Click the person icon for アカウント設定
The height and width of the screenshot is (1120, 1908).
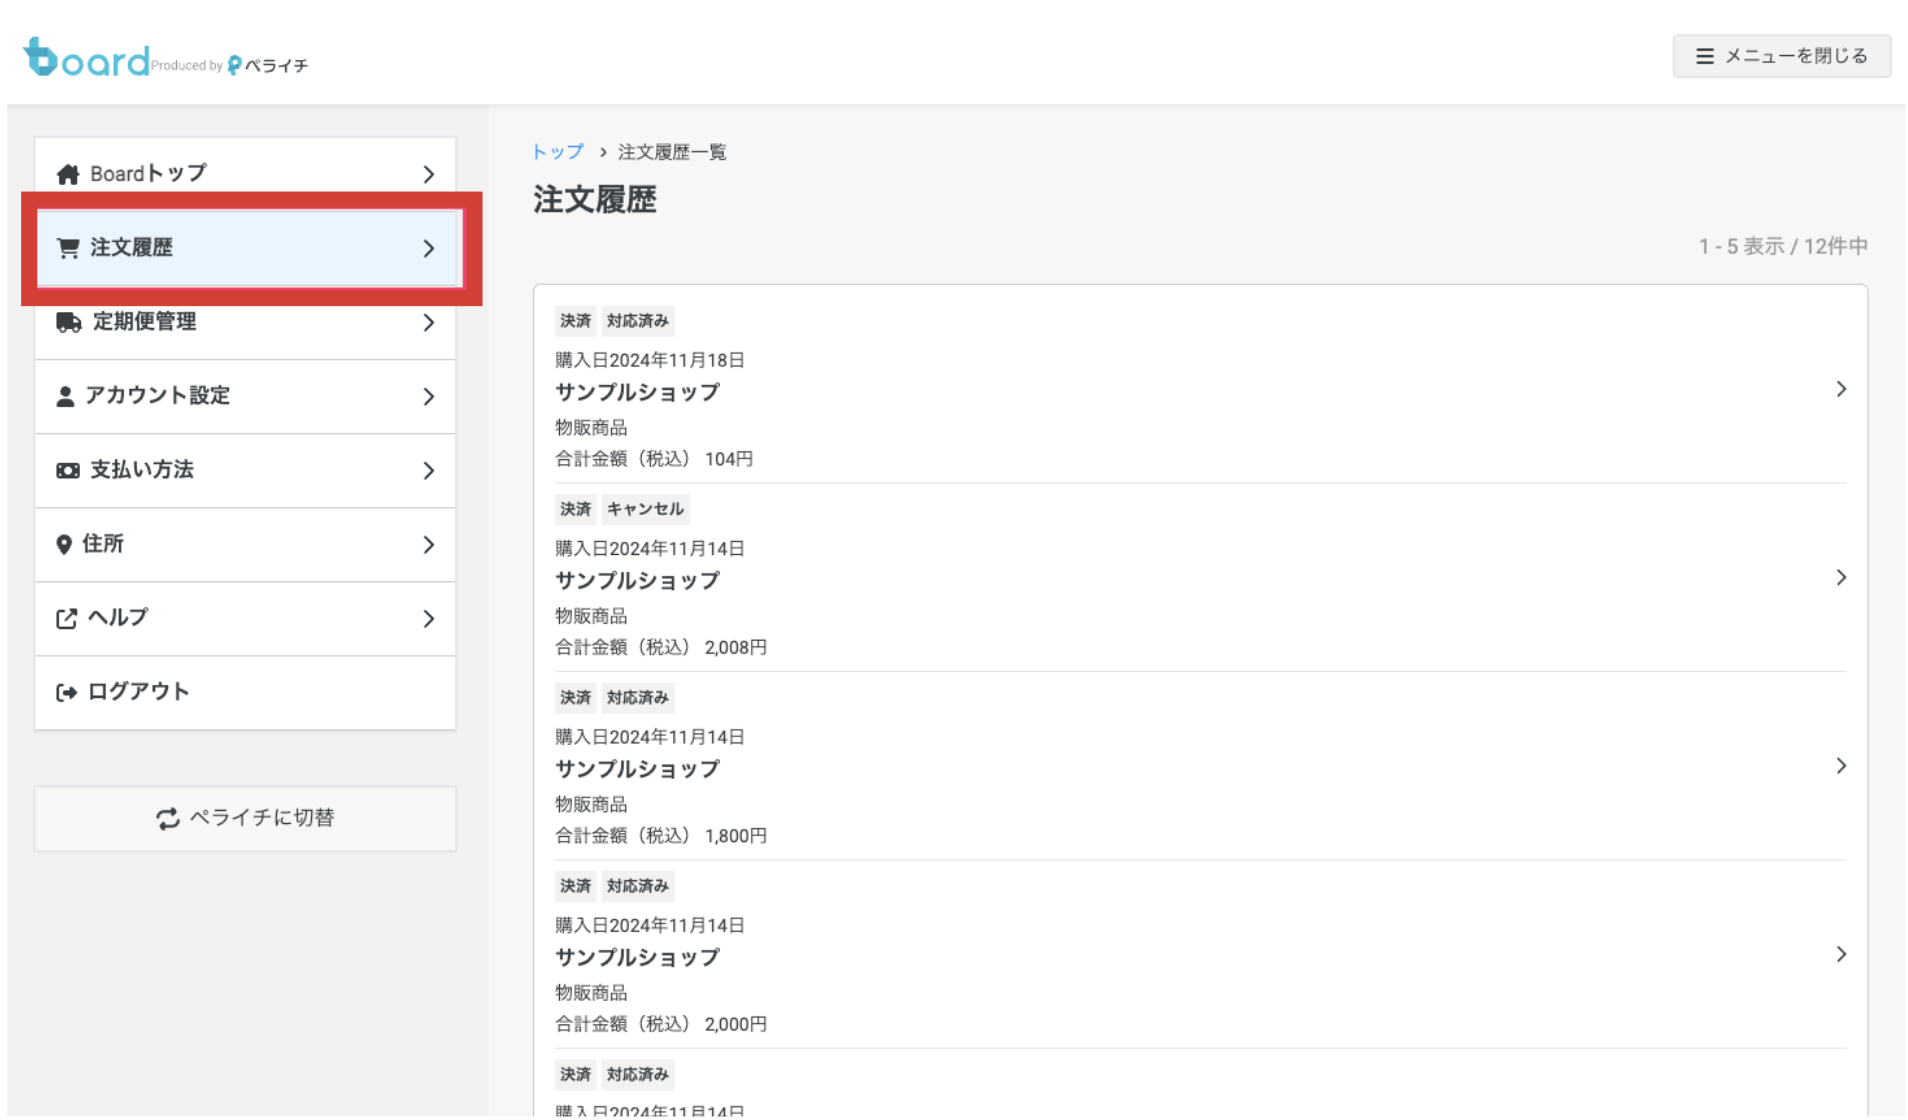tap(65, 397)
